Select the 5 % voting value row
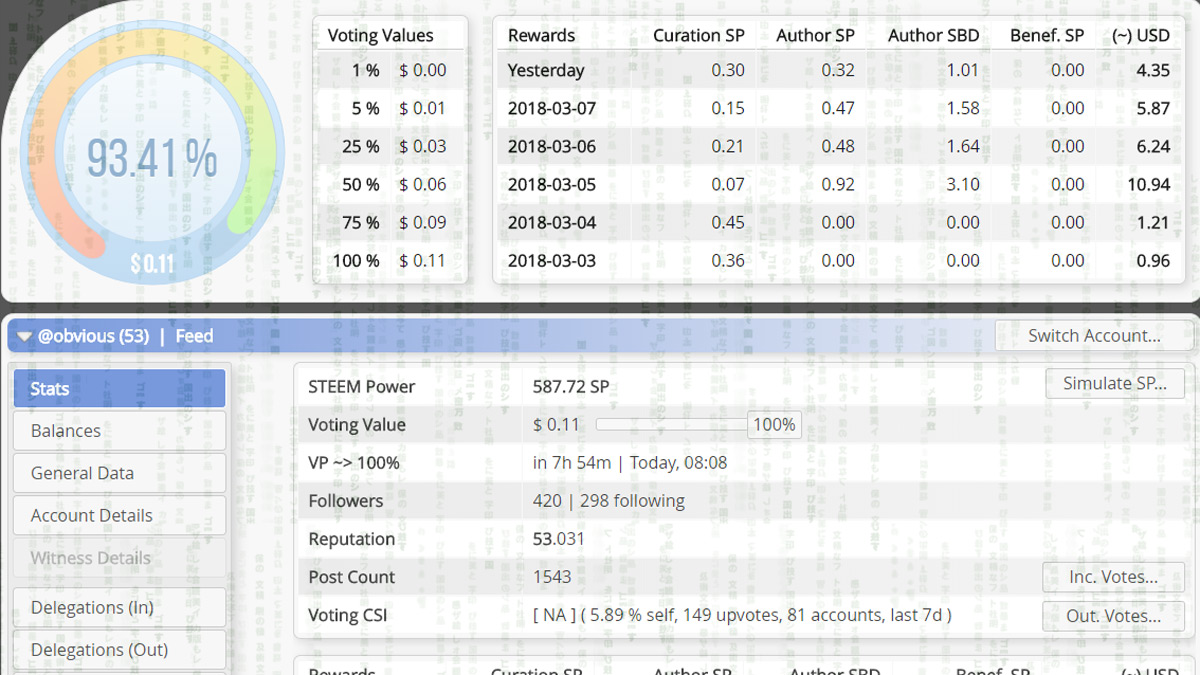The width and height of the screenshot is (1200, 675). pyautogui.click(x=389, y=108)
